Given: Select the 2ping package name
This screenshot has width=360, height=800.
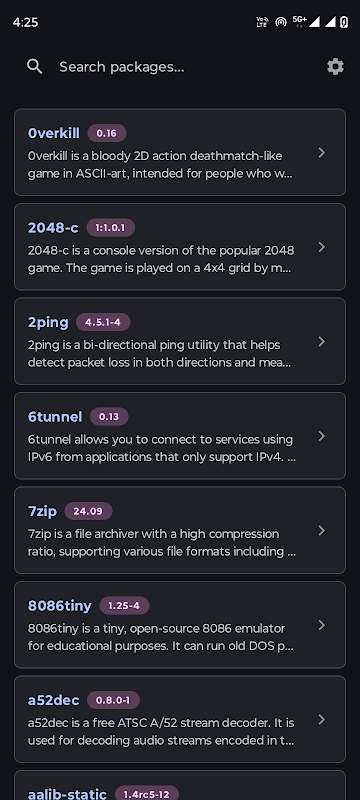Looking at the screenshot, I should 48,322.
